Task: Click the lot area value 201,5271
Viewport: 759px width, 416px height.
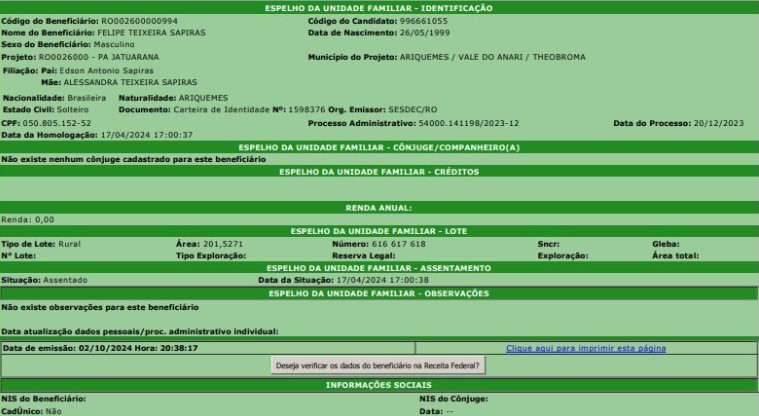Action: 224,244
